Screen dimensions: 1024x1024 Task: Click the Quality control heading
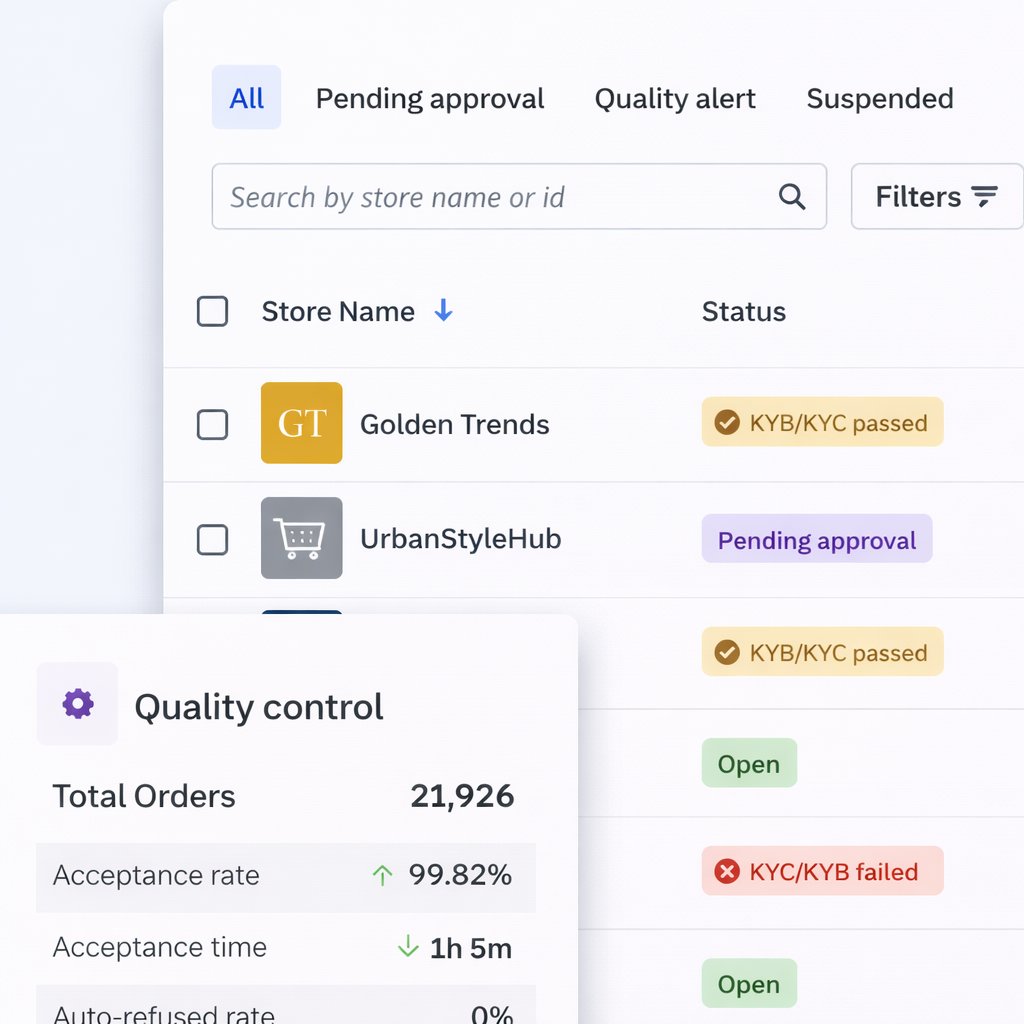259,707
